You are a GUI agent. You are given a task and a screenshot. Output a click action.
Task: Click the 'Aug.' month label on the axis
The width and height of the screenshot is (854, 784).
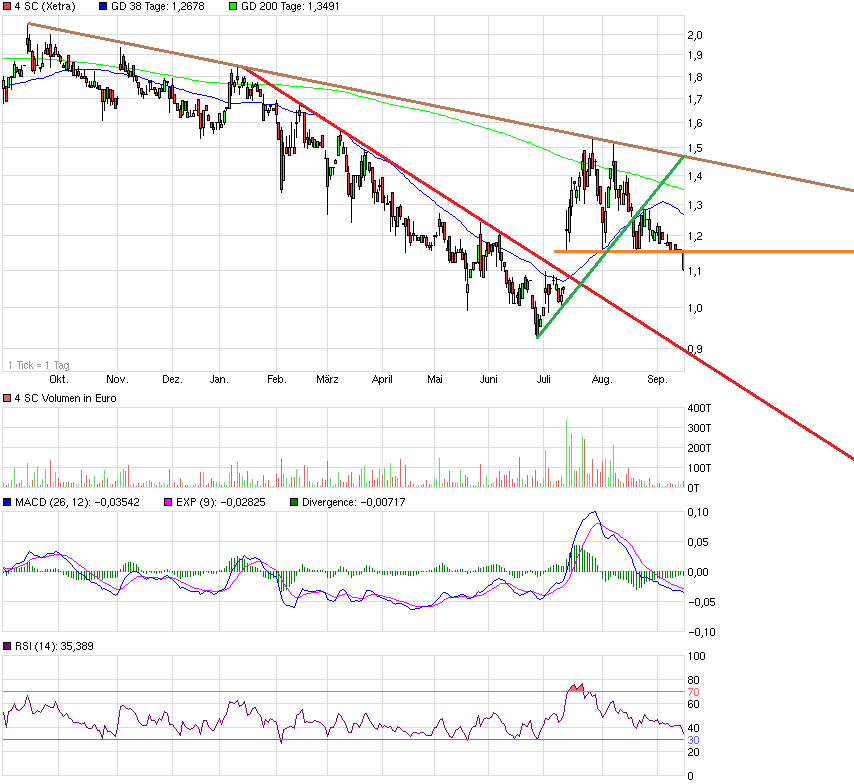click(x=602, y=379)
